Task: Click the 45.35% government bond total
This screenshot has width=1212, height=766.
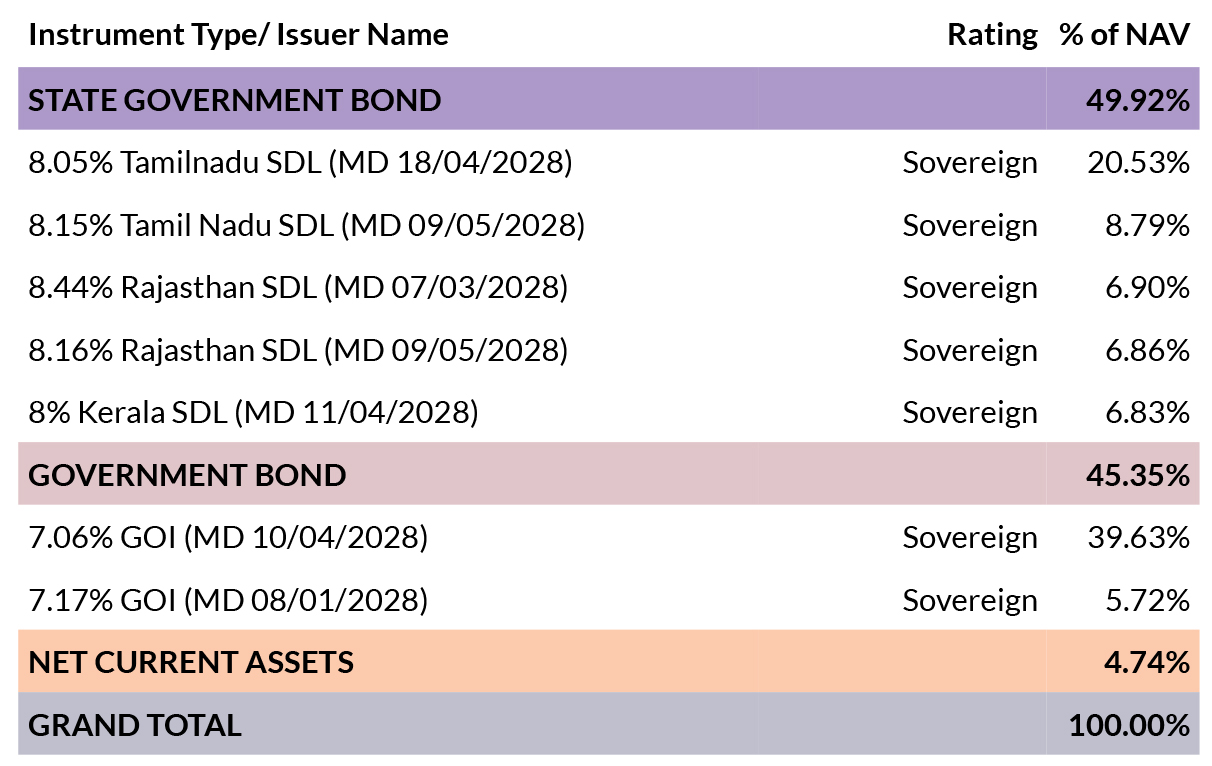Action: (1138, 475)
